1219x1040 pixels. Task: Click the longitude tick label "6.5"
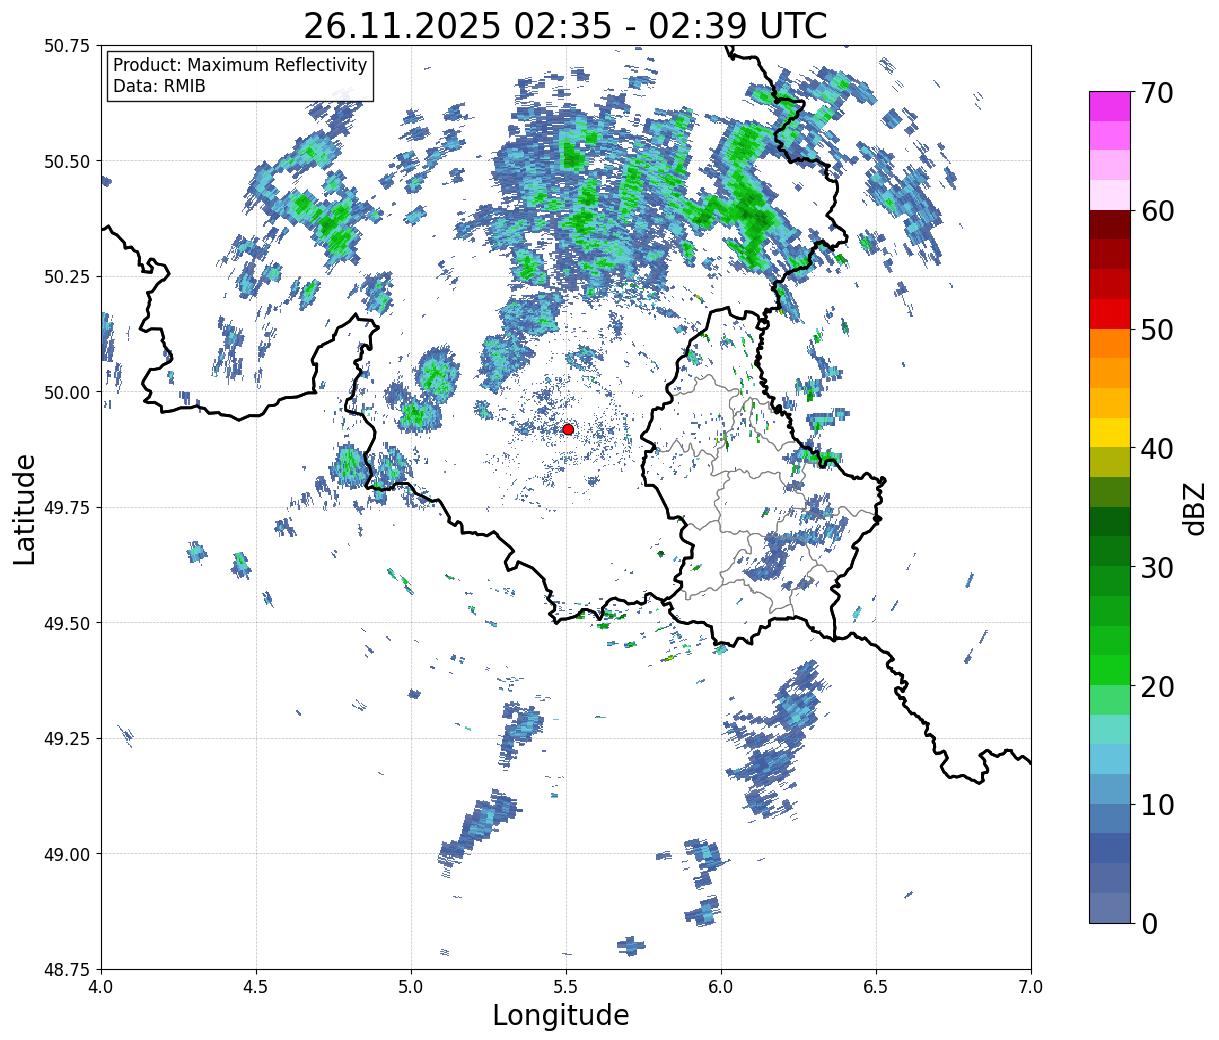(x=876, y=986)
